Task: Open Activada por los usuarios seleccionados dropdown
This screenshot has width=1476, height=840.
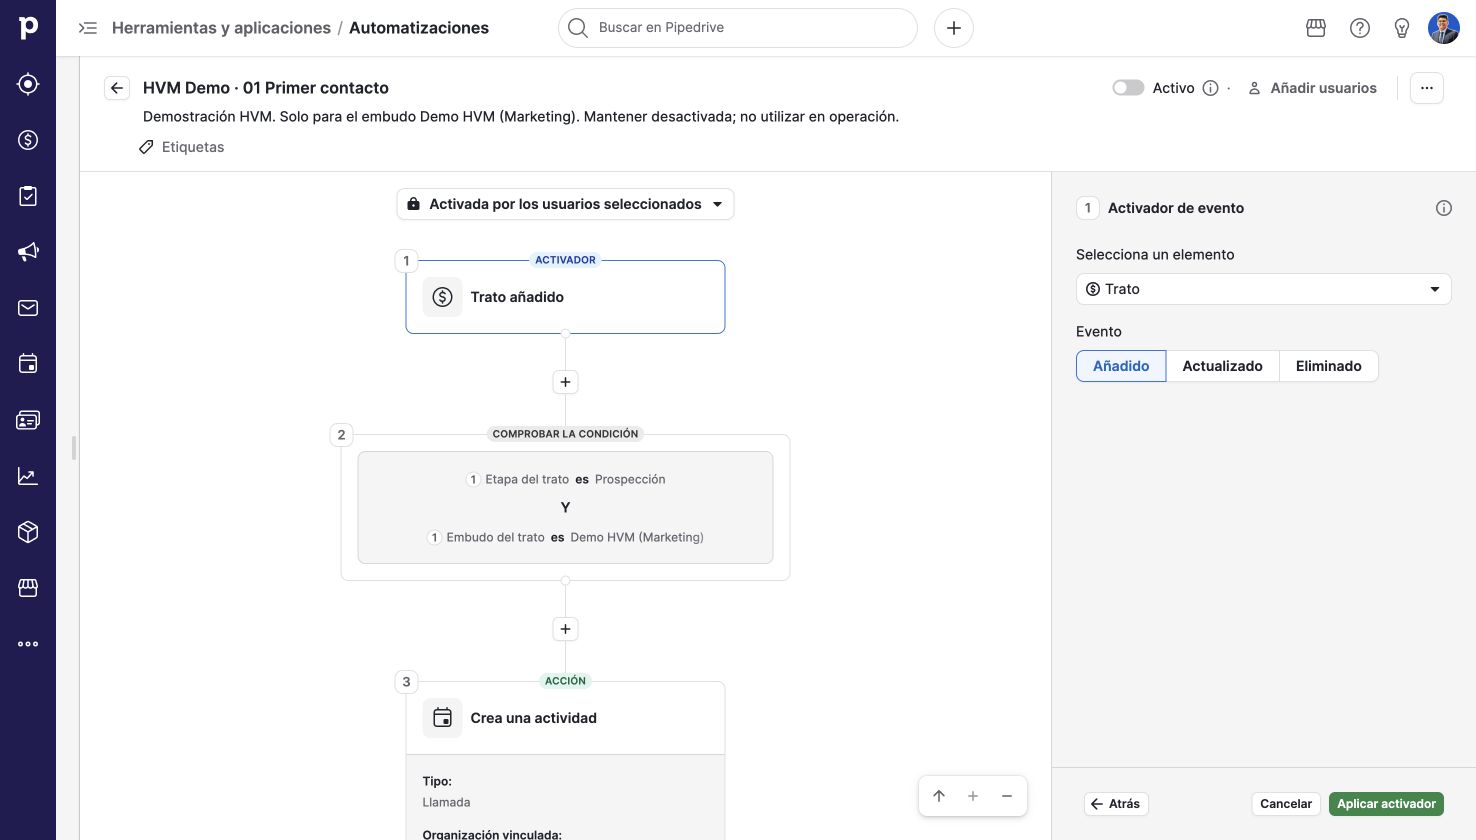Action: point(565,204)
